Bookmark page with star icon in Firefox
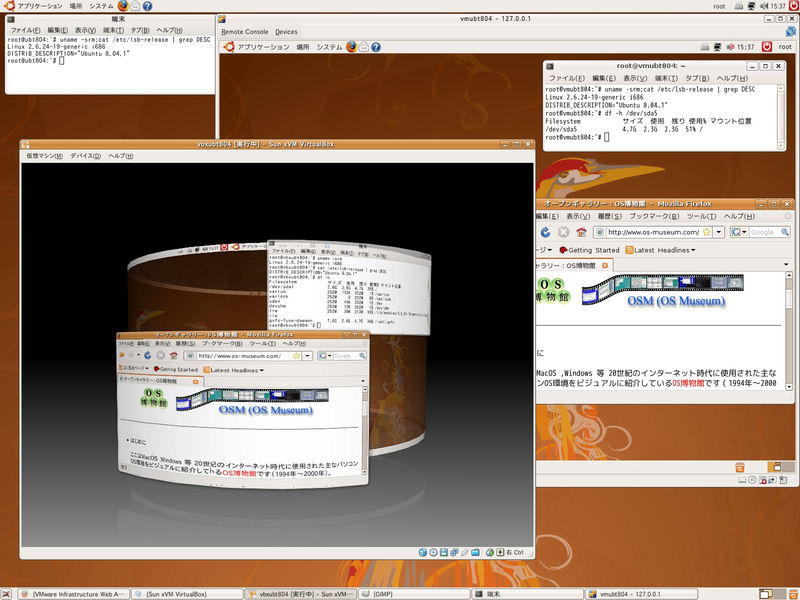800x600 pixels. 706,232
